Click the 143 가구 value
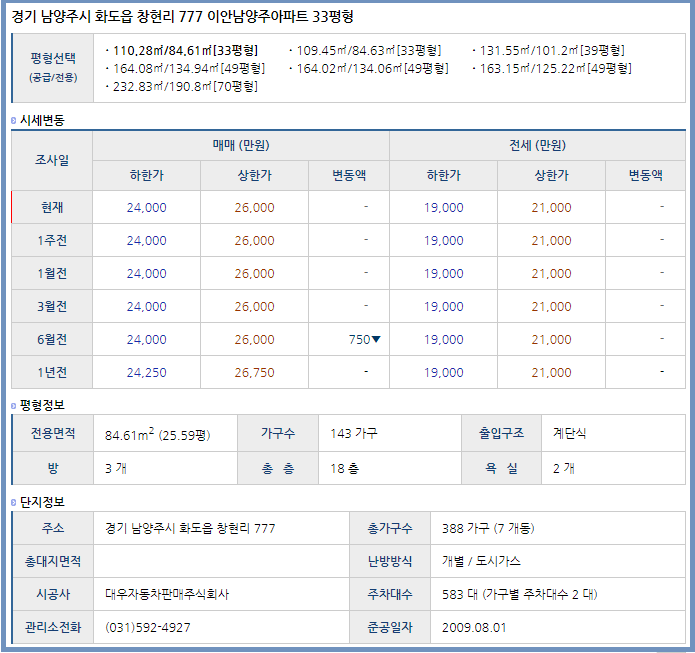The image size is (695, 653). tap(354, 433)
